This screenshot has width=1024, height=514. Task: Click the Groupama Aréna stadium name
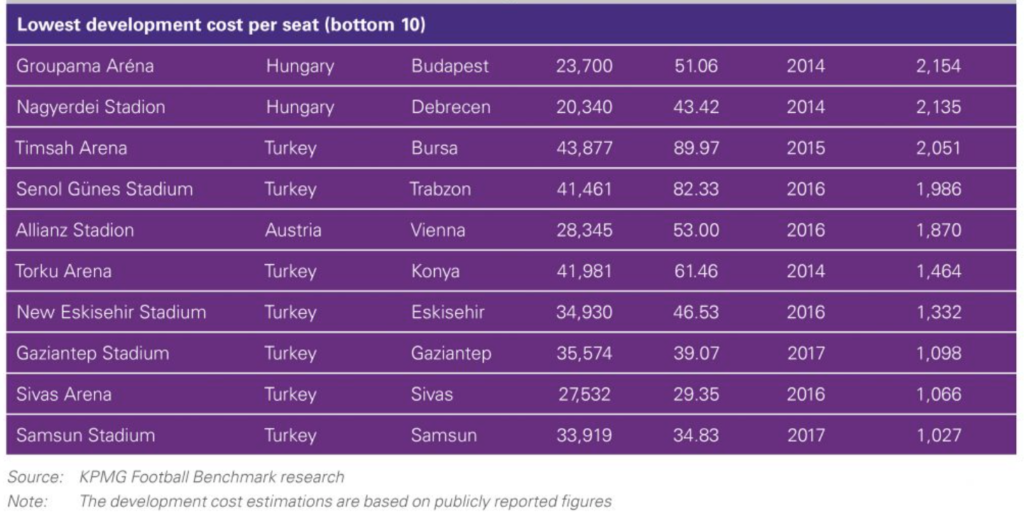[x=85, y=66]
